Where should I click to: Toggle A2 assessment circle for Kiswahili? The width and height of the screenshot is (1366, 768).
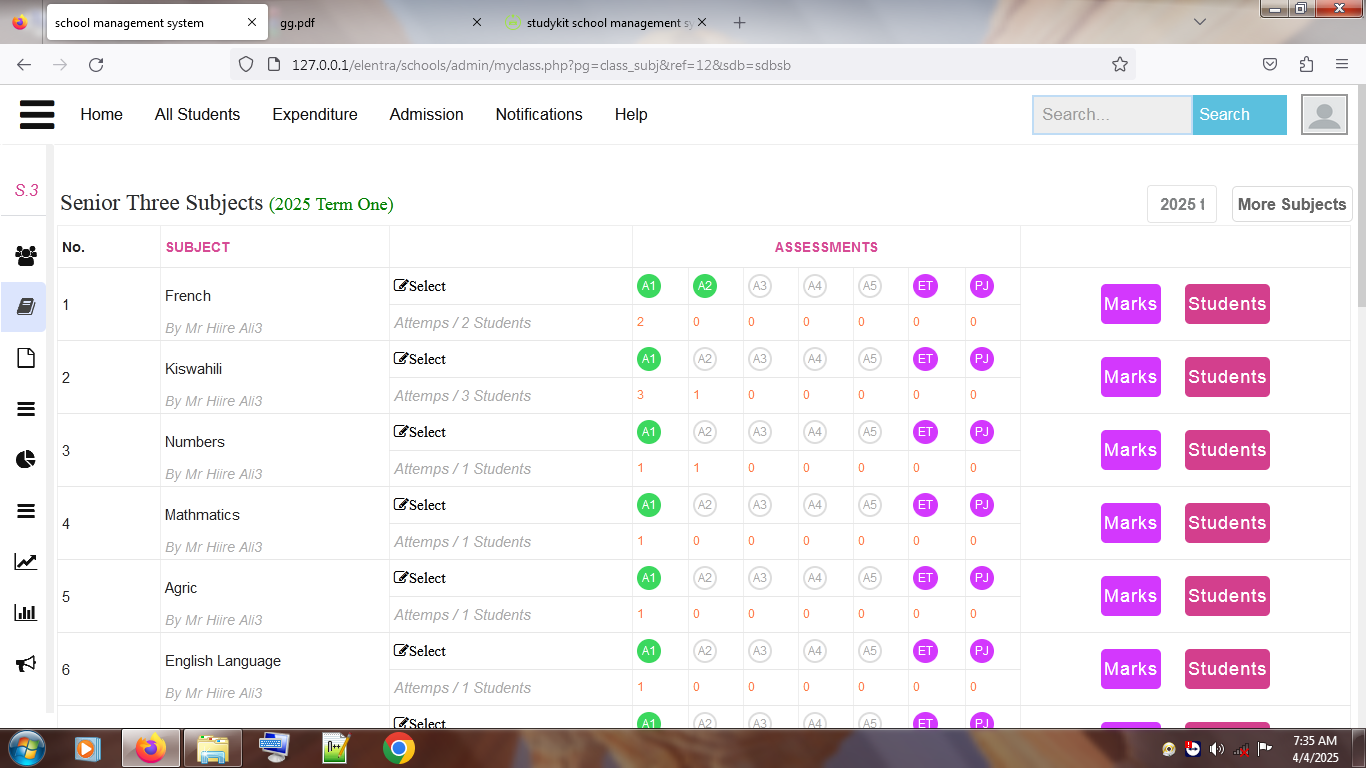705,359
